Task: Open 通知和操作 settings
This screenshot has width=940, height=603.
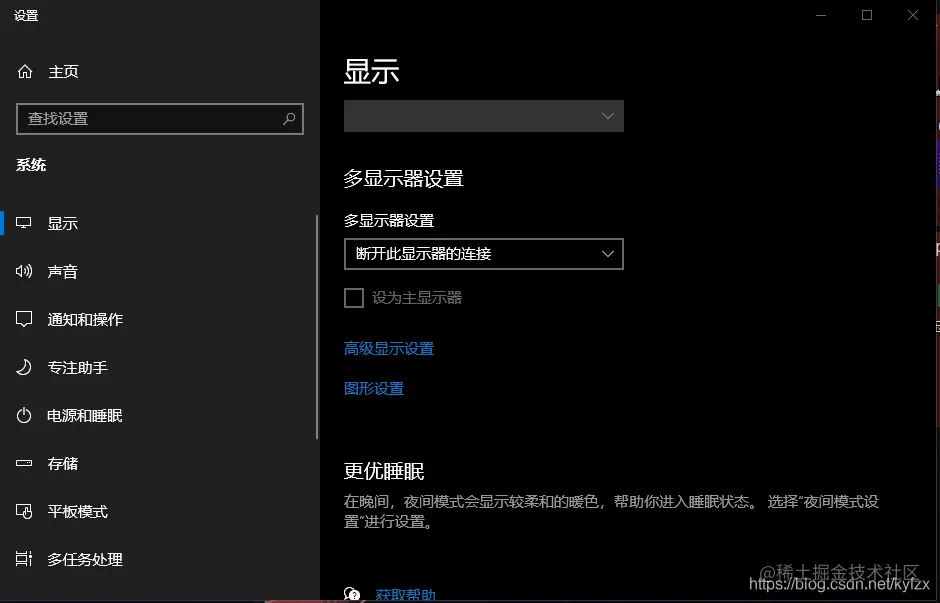Action: [85, 319]
